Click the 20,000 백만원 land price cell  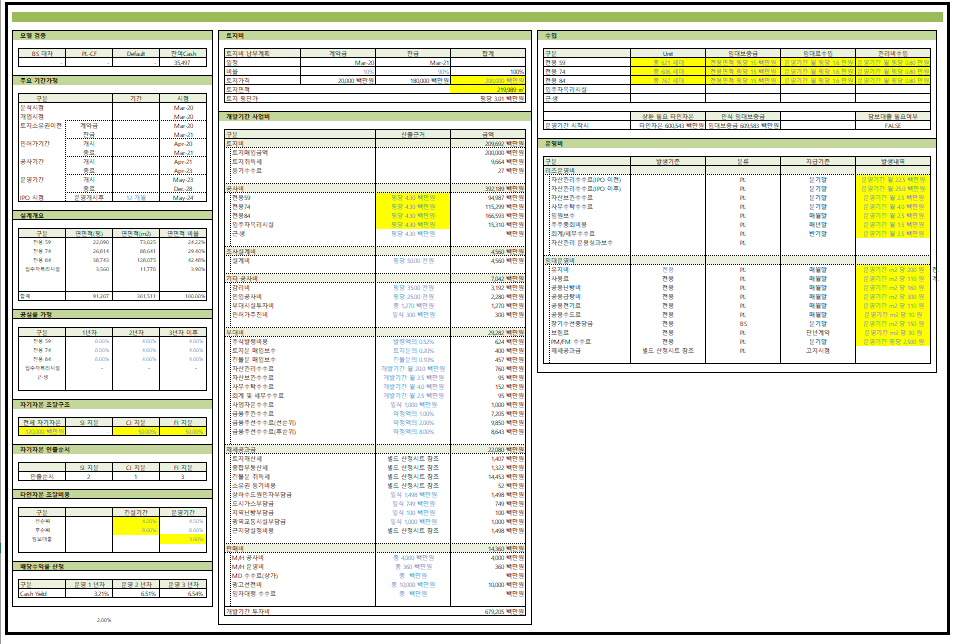click(338, 81)
